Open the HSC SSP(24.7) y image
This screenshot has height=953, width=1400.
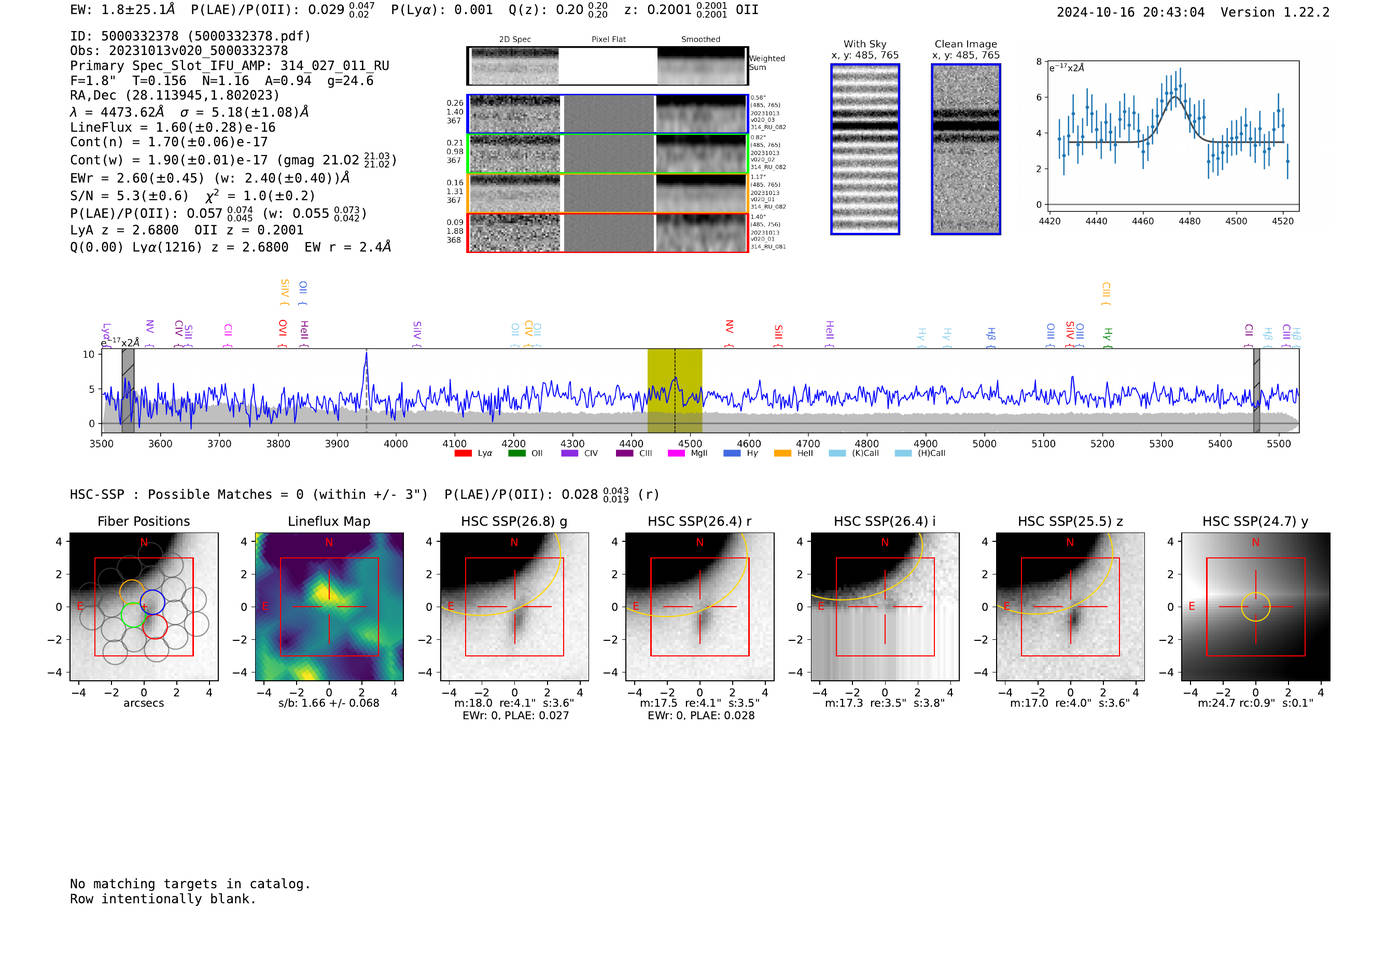(1256, 607)
